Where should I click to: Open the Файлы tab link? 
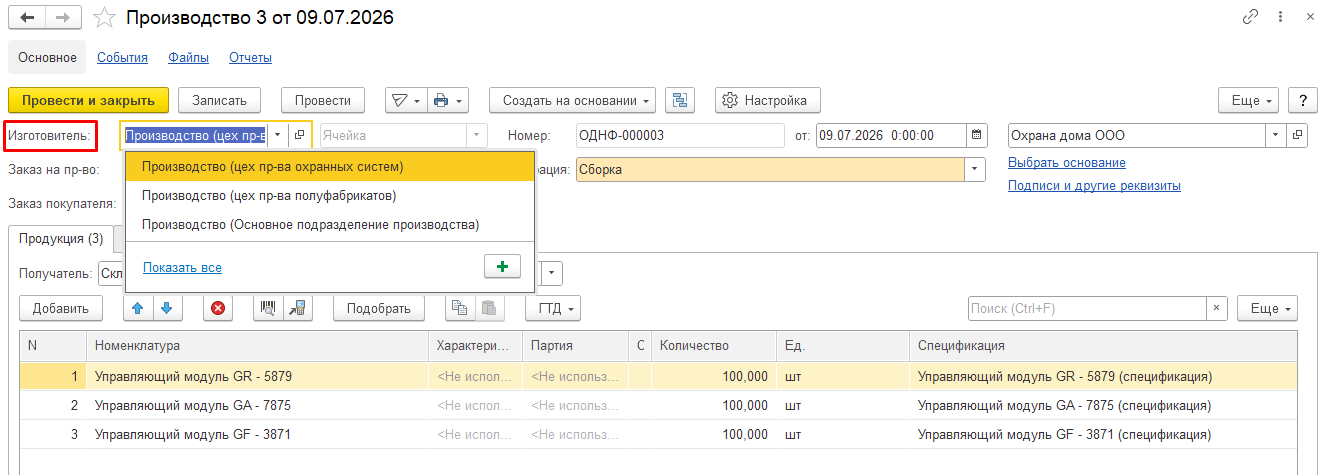(x=189, y=58)
